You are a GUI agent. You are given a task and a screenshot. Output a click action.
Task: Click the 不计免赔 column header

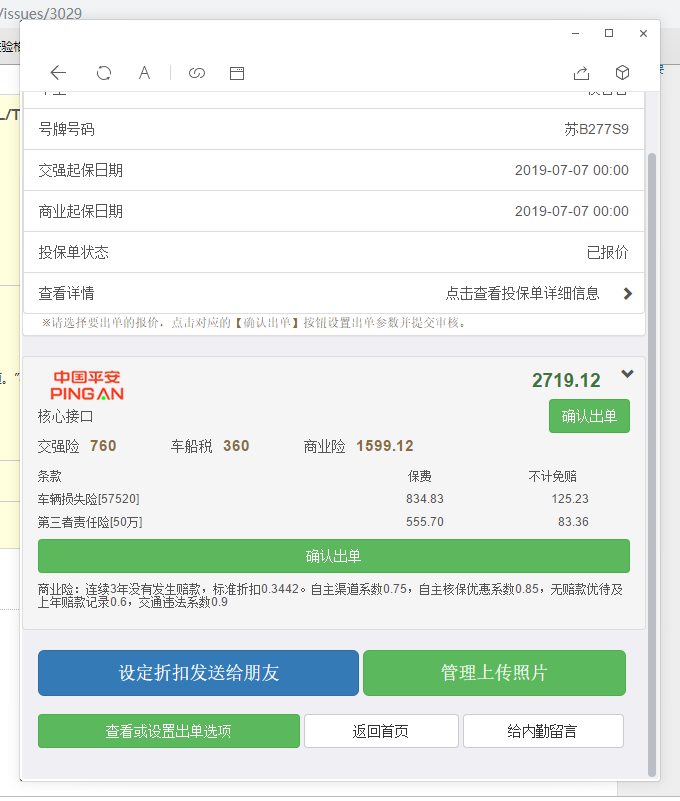pos(552,477)
